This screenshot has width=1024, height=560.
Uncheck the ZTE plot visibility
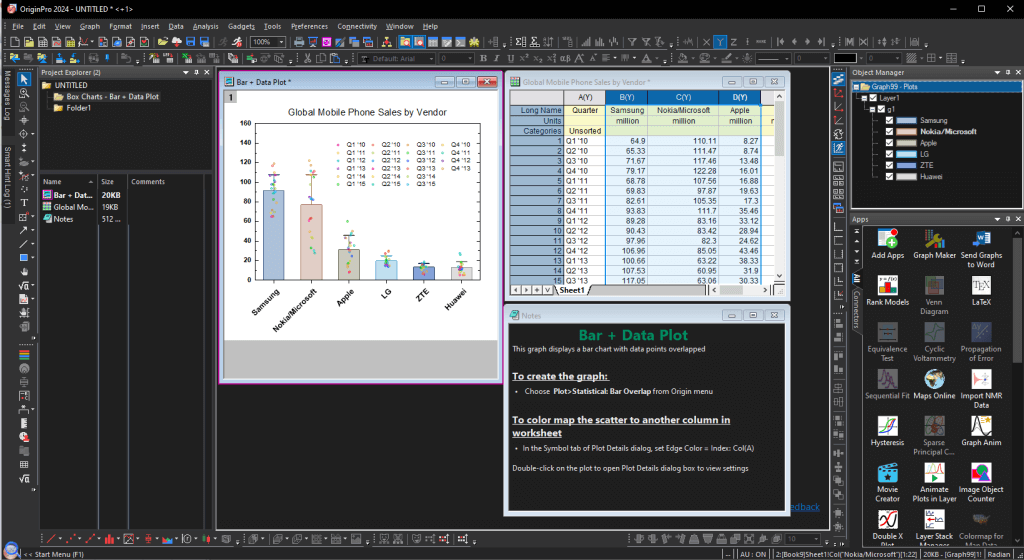tap(889, 165)
